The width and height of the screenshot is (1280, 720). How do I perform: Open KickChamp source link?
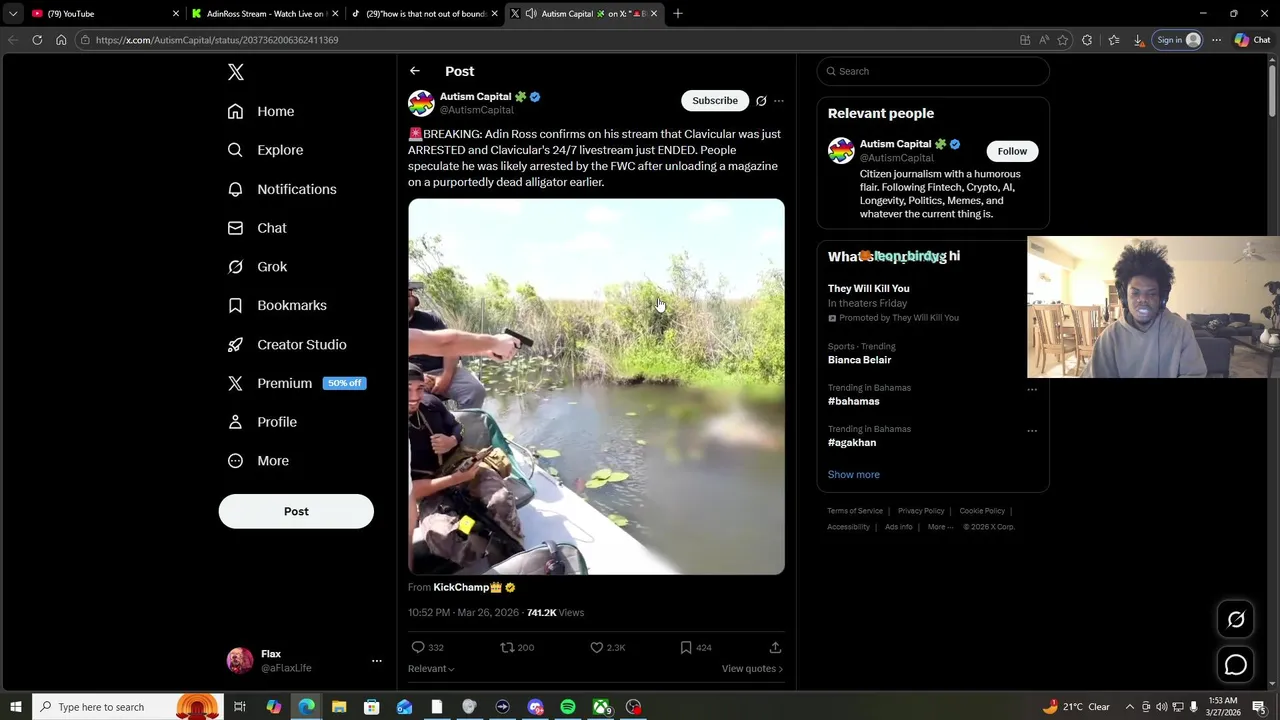[x=474, y=587]
